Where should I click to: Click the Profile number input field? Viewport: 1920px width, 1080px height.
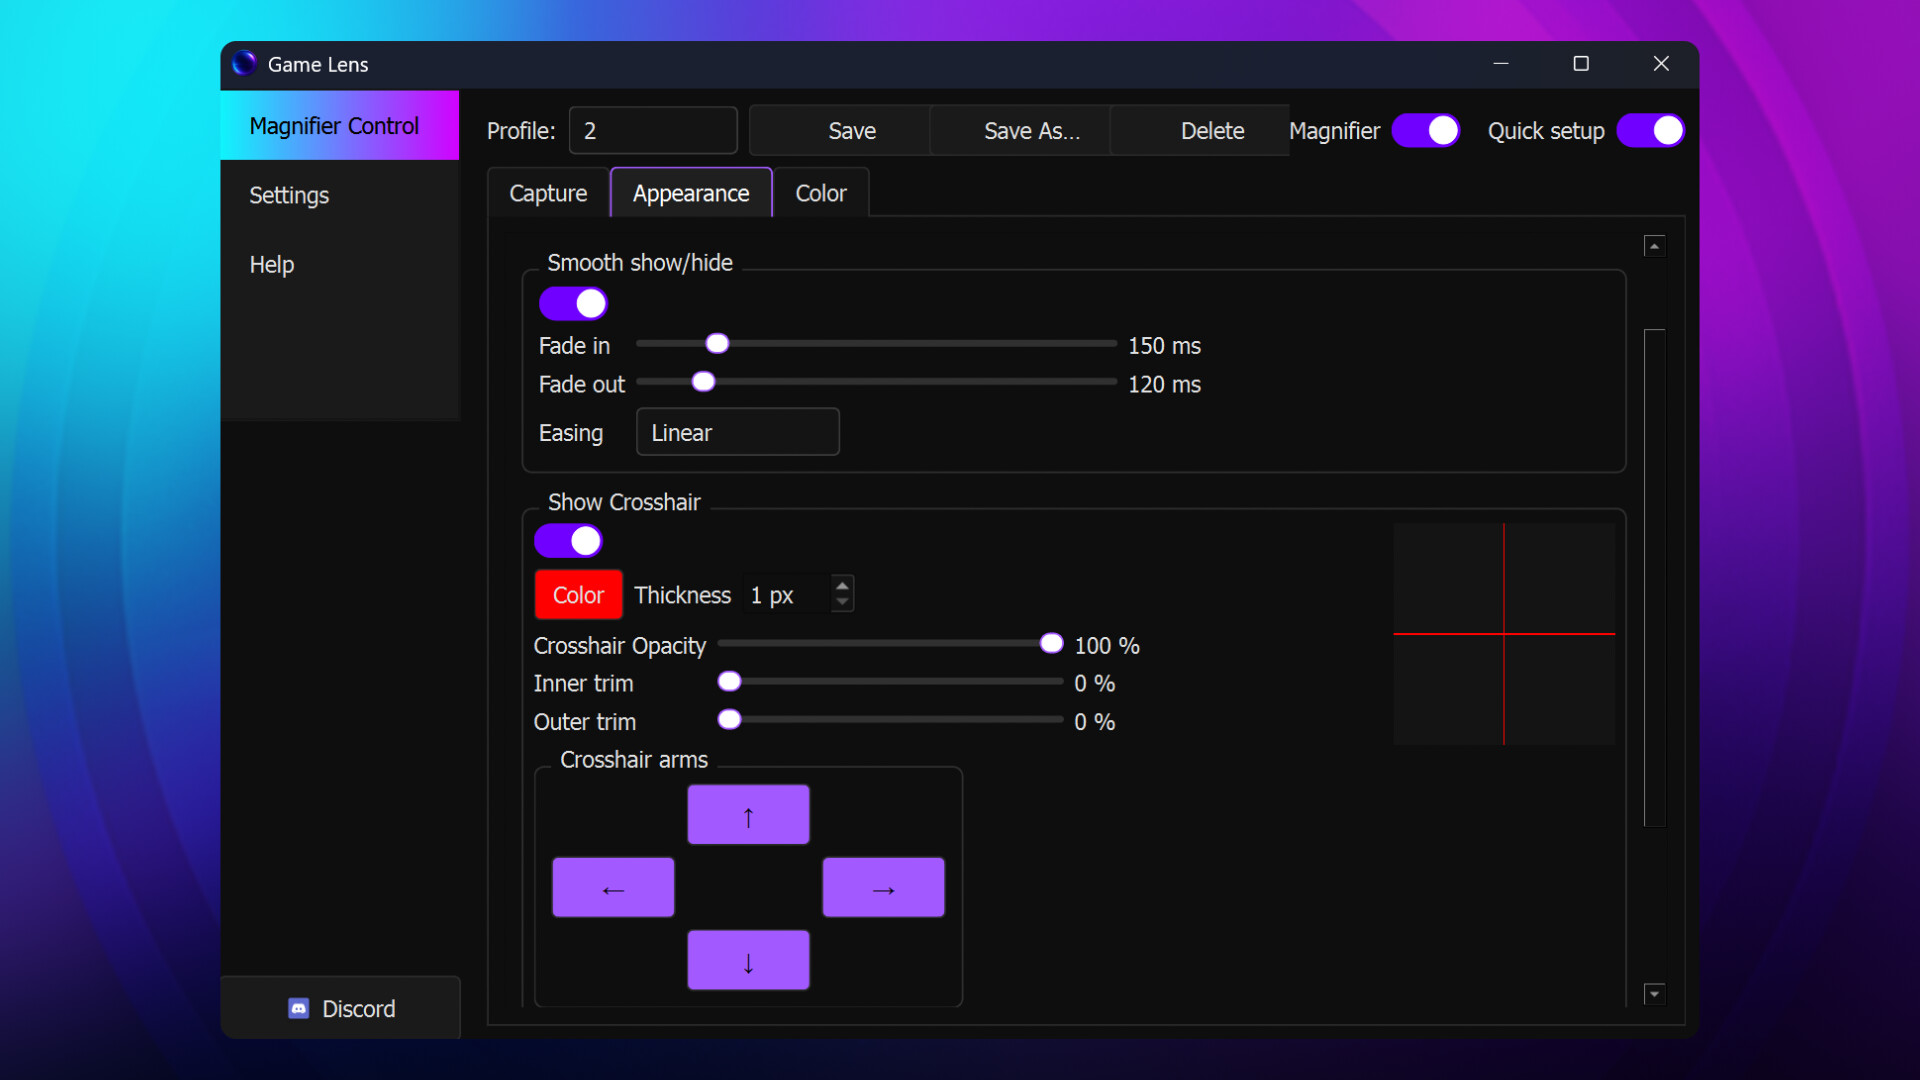point(653,130)
